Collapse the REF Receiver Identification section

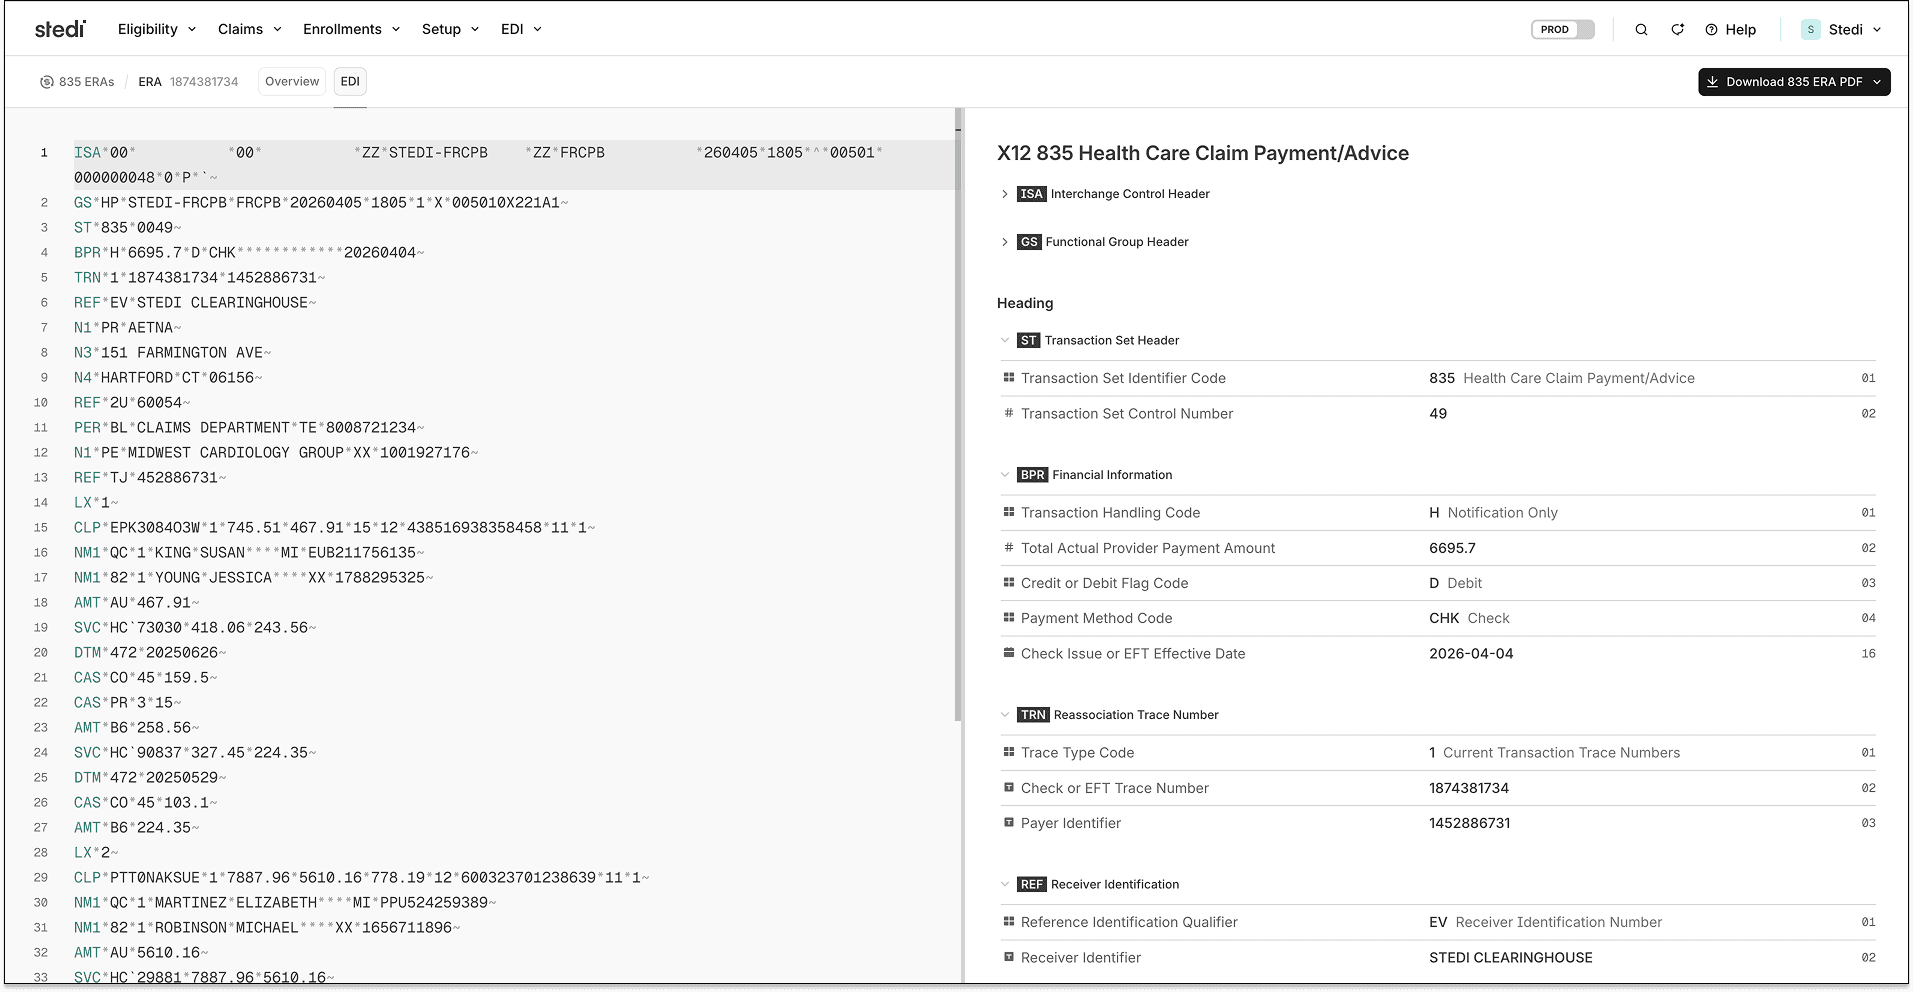[x=1005, y=884]
